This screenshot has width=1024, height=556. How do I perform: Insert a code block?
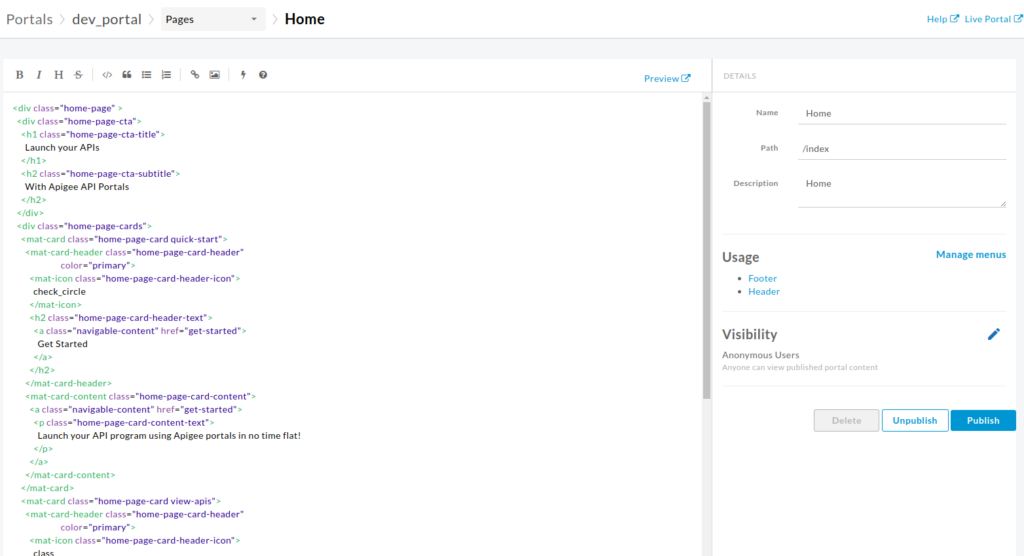click(108, 75)
